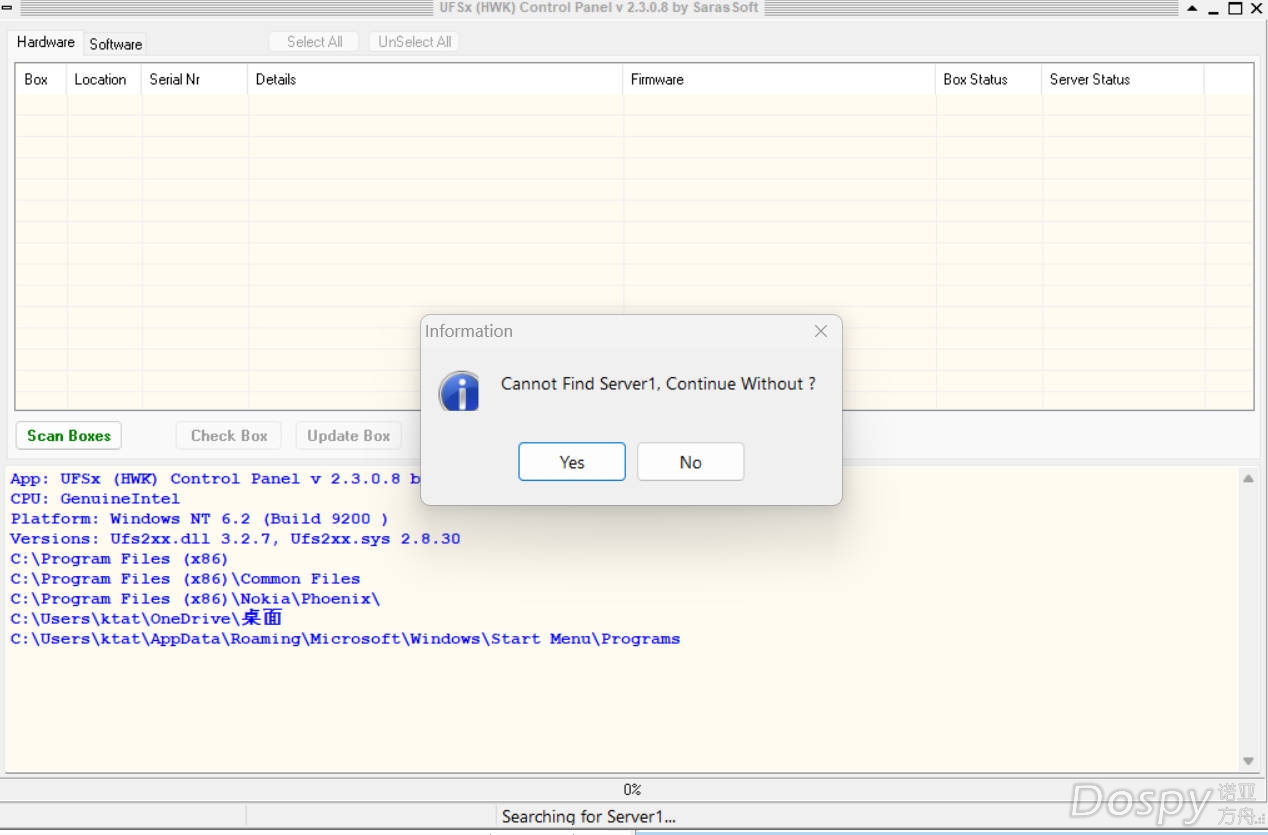The width and height of the screenshot is (1268, 835).
Task: Click the window title "UFSx (HWK) Control Panel"
Action: (599, 8)
